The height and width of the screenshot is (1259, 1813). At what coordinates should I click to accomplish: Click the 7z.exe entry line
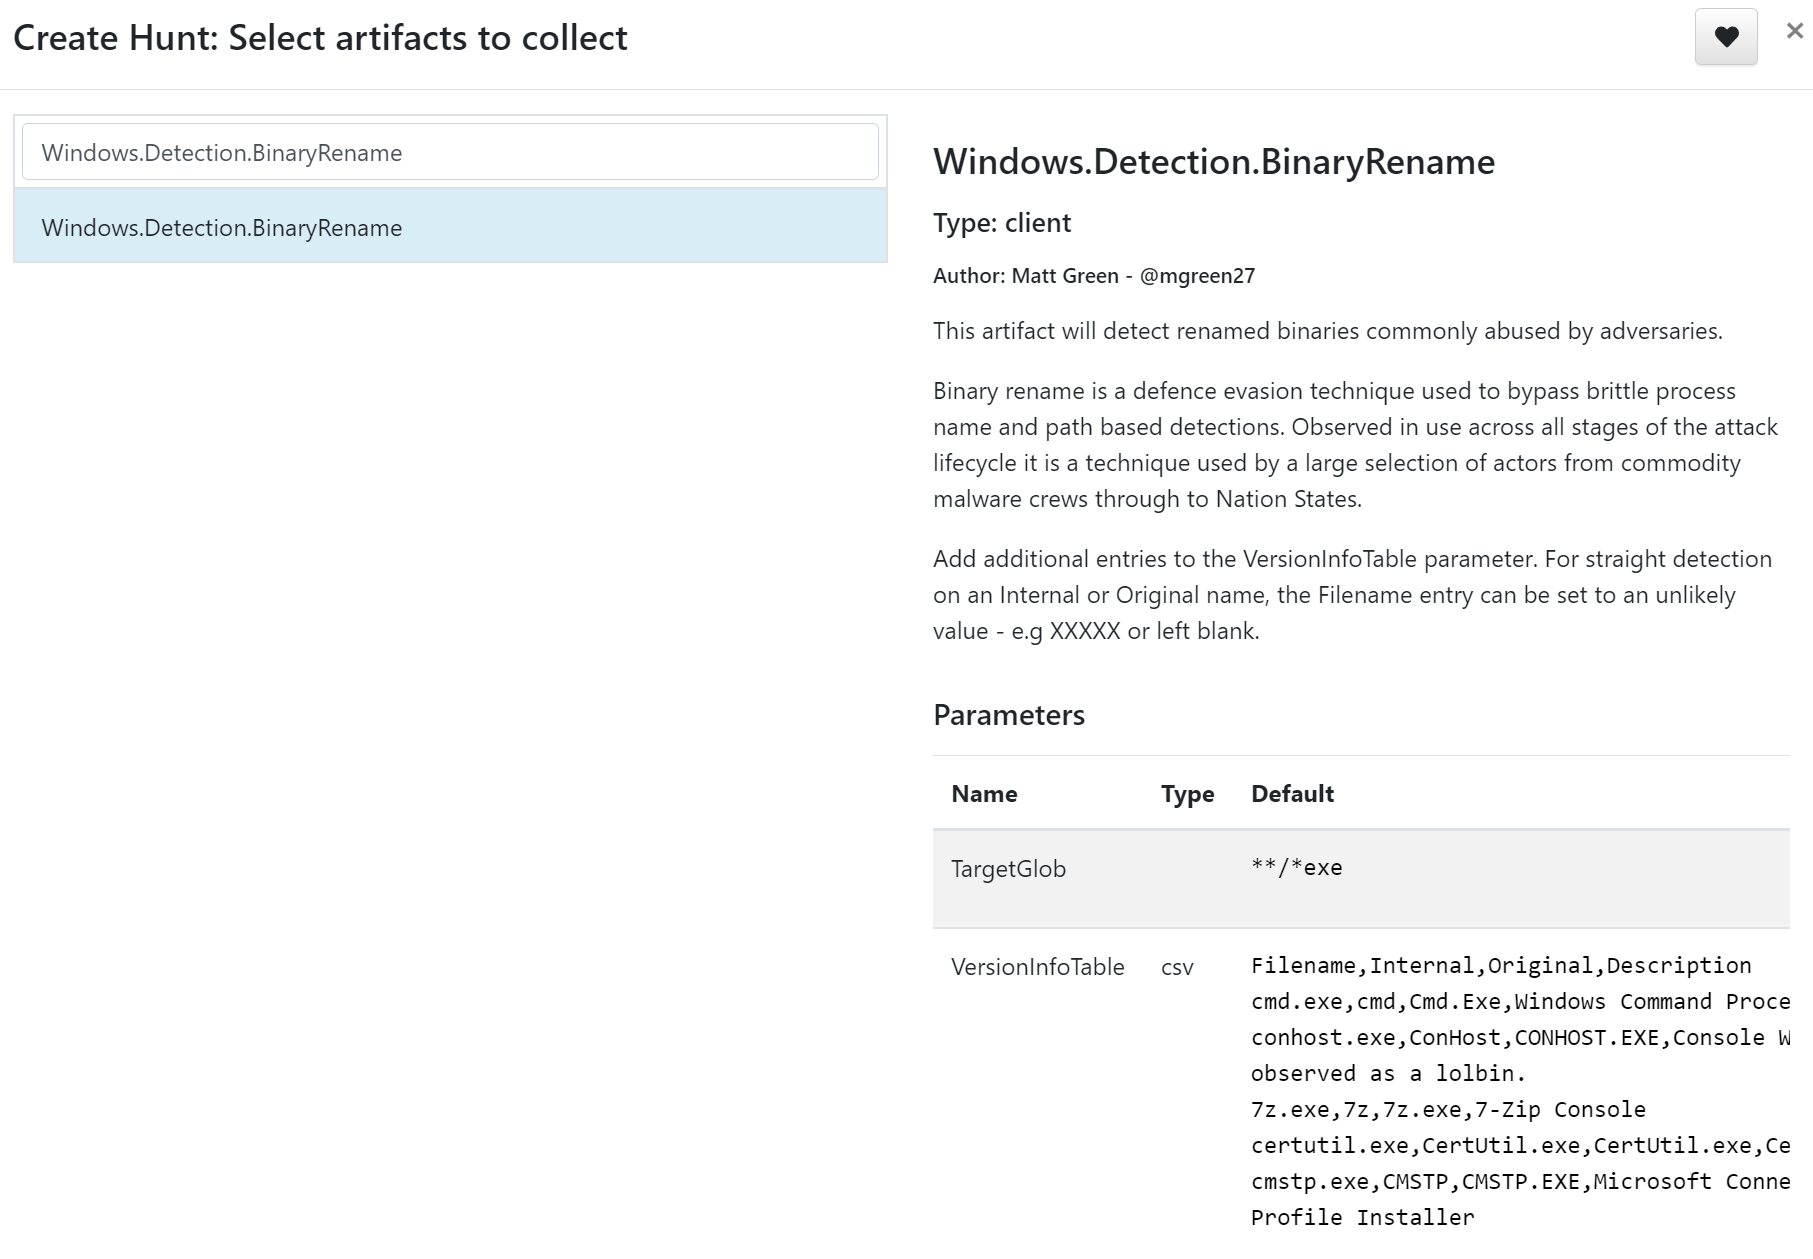(1448, 1110)
